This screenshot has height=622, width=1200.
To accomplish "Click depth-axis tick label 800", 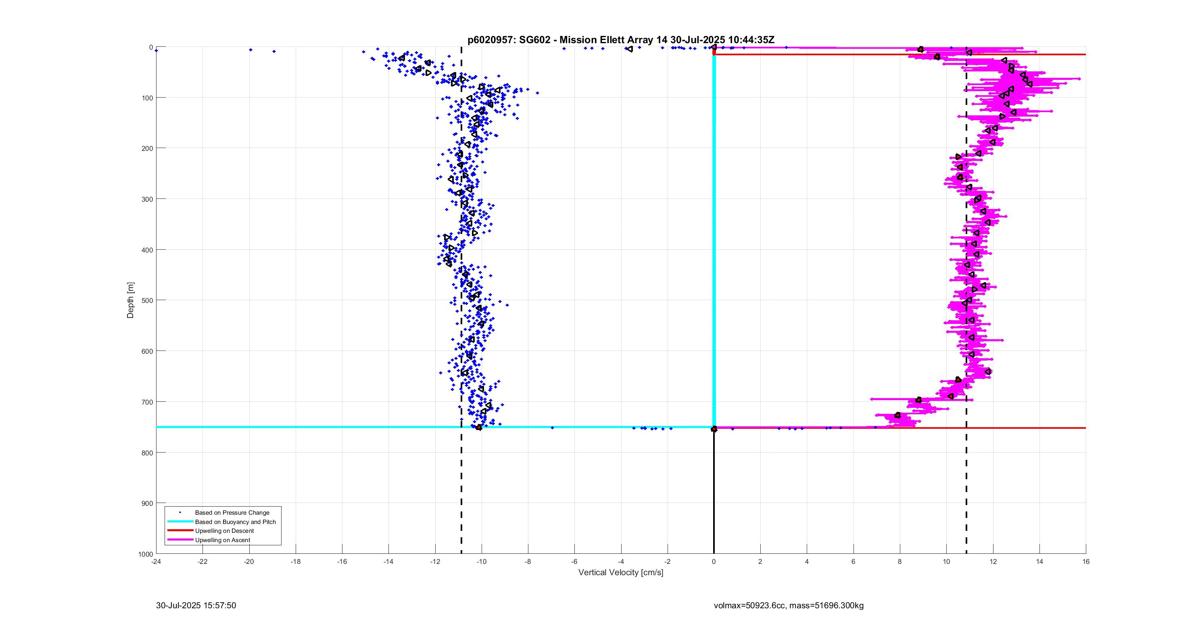I will (146, 452).
